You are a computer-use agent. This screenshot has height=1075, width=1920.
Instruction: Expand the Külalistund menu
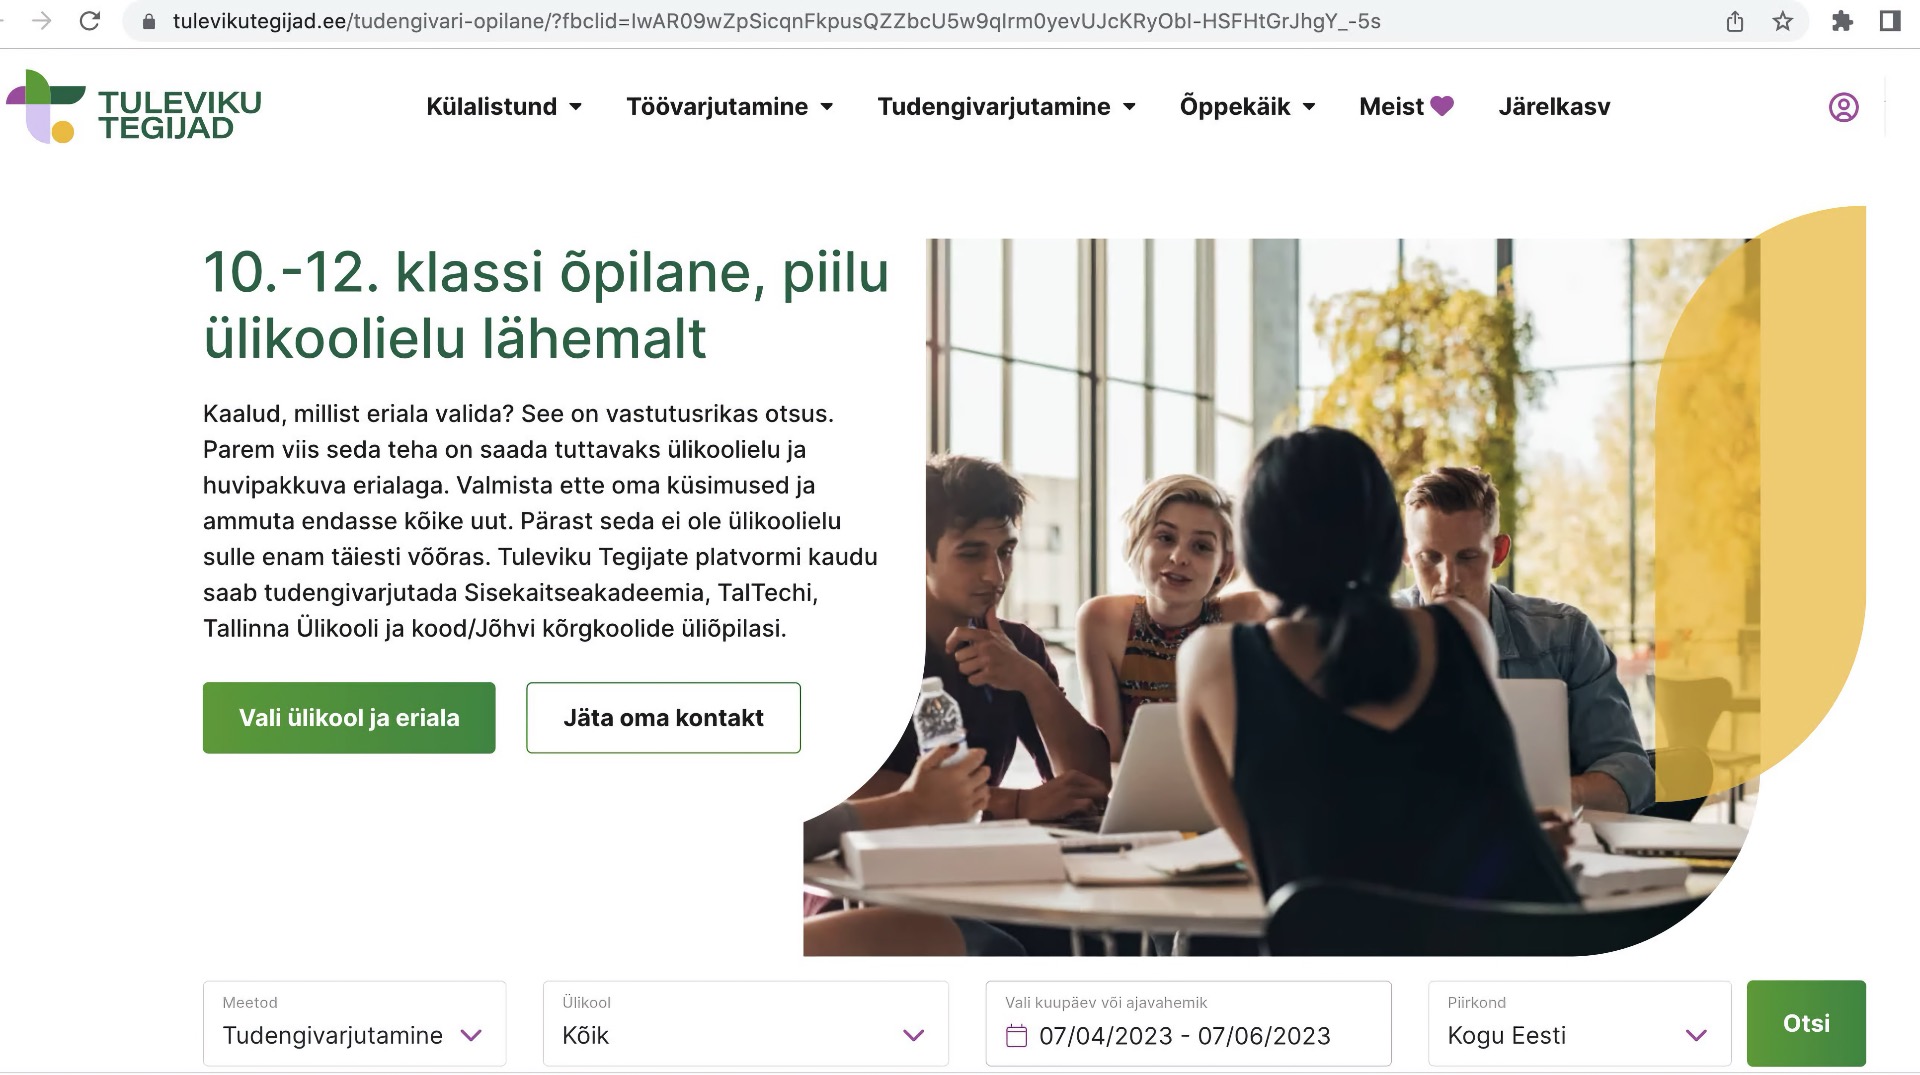pos(504,107)
